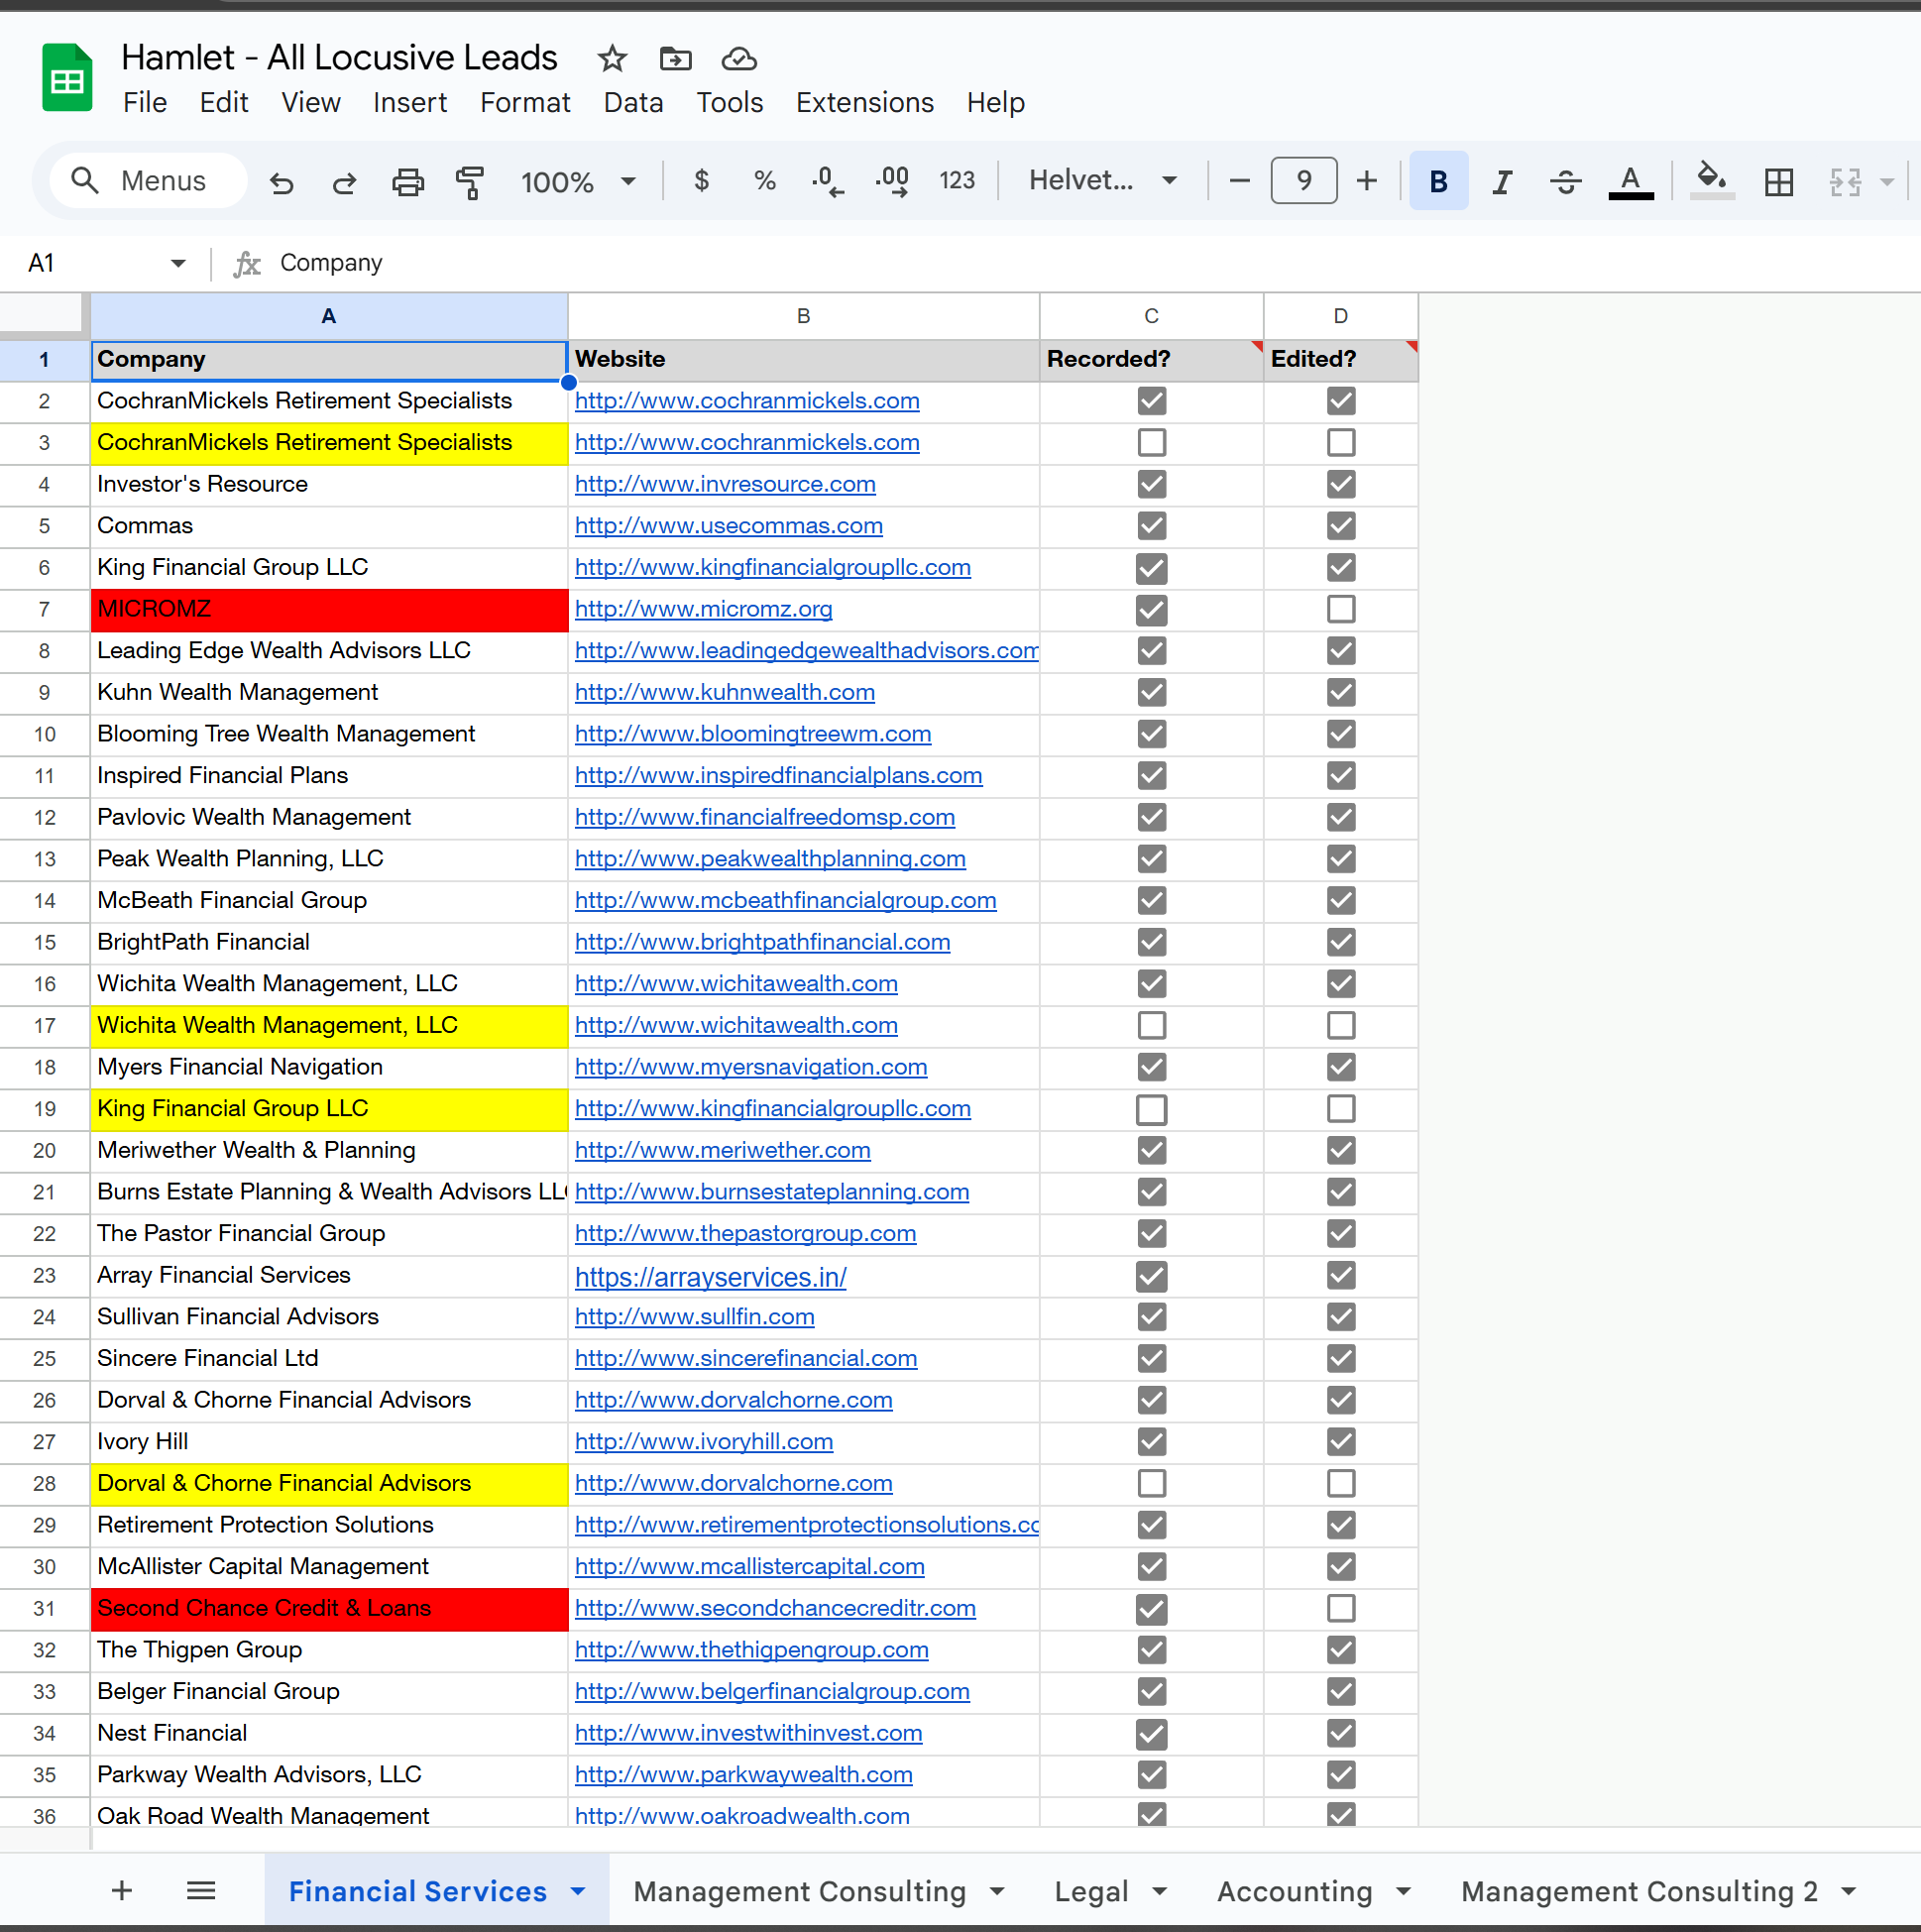Screen dimensions: 1921x1932
Task: Click the undo arrow icon
Action: (282, 182)
